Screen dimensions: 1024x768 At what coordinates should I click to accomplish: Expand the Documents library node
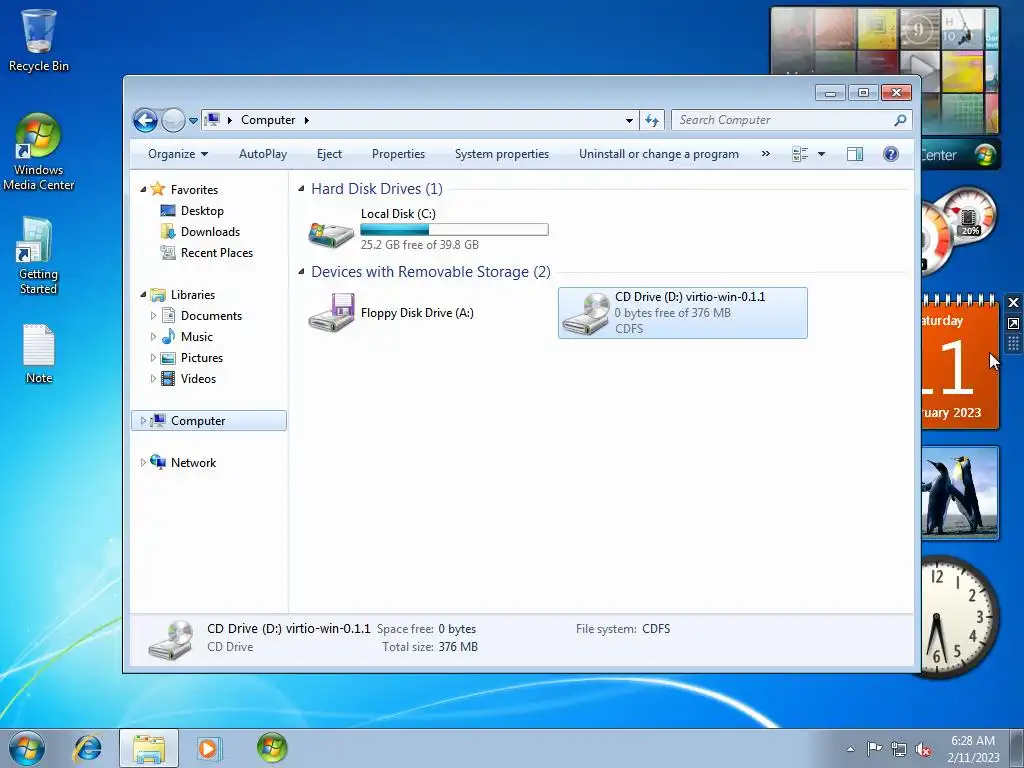click(153, 315)
